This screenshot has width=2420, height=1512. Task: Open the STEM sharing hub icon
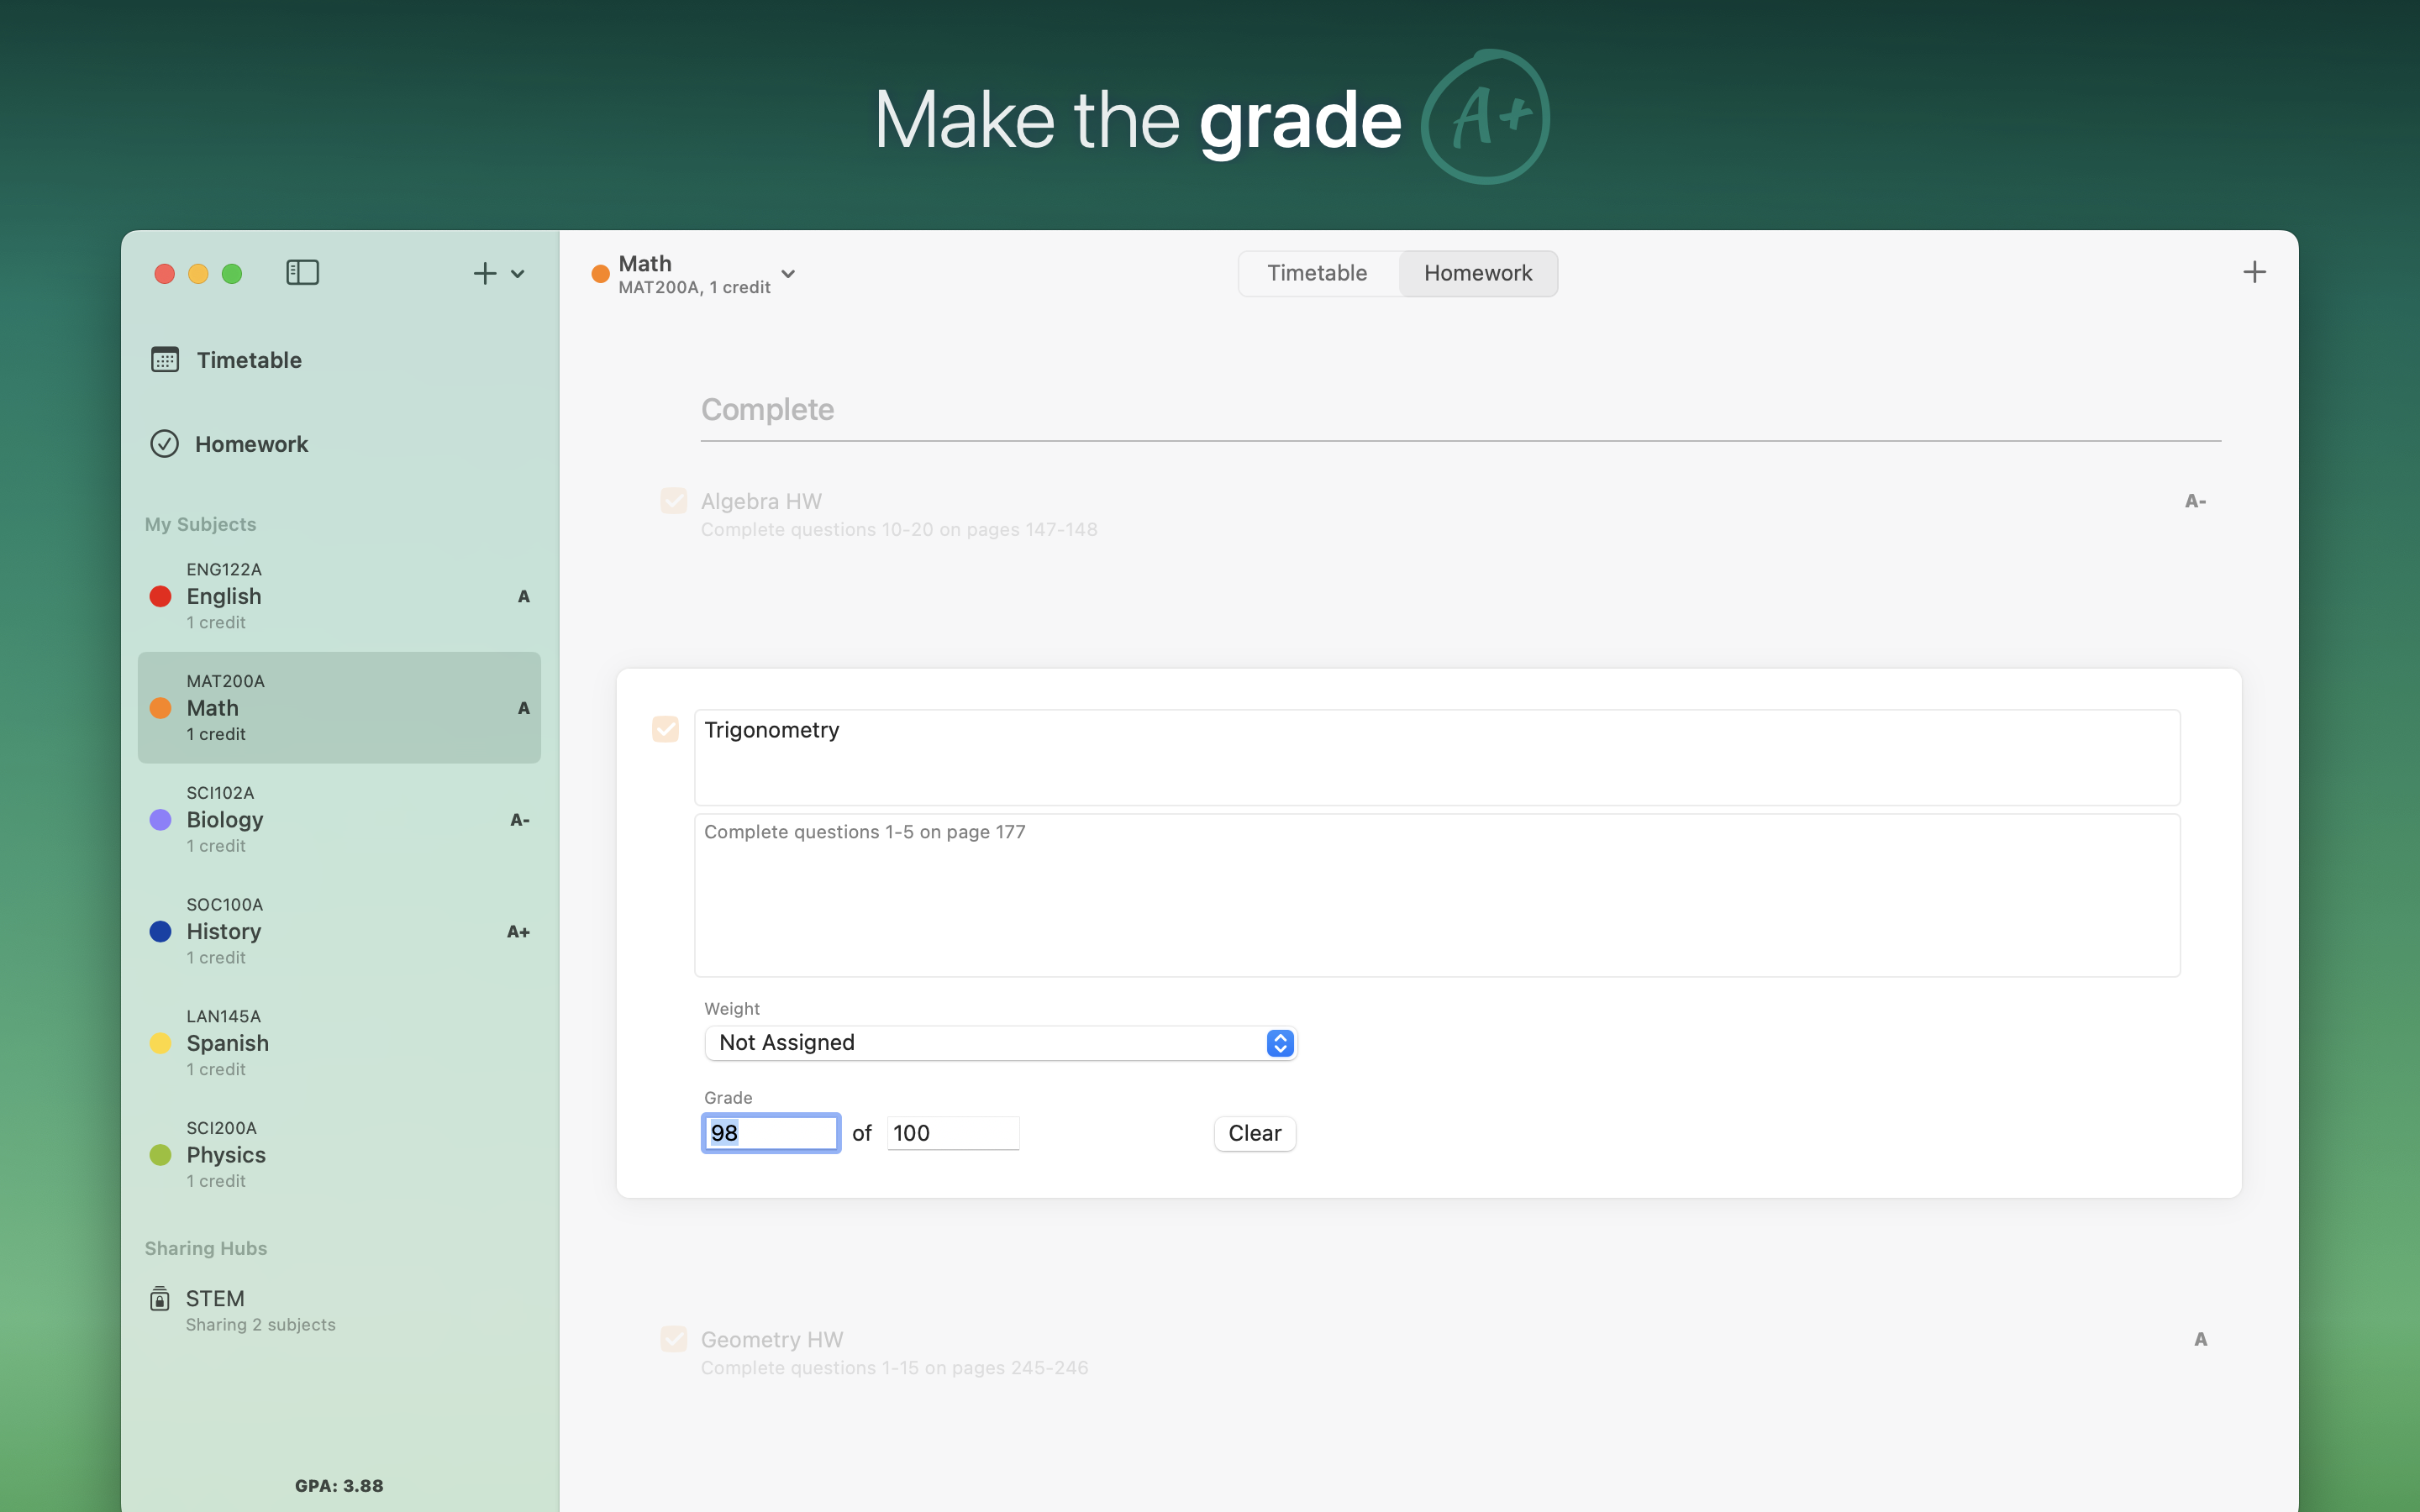pos(160,1299)
